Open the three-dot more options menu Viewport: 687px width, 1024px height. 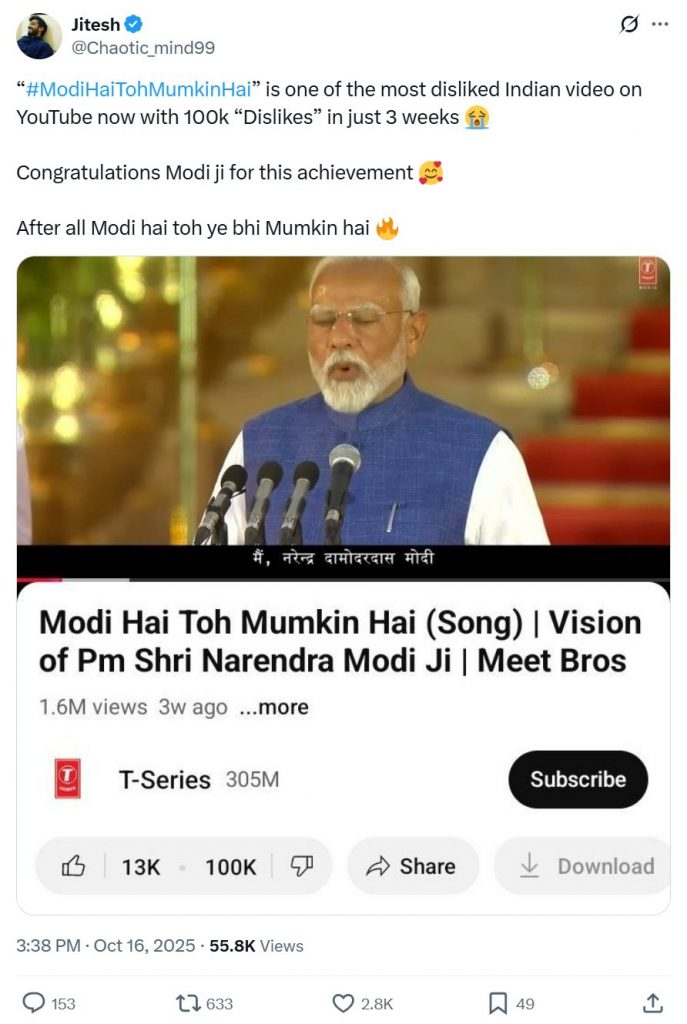click(659, 25)
